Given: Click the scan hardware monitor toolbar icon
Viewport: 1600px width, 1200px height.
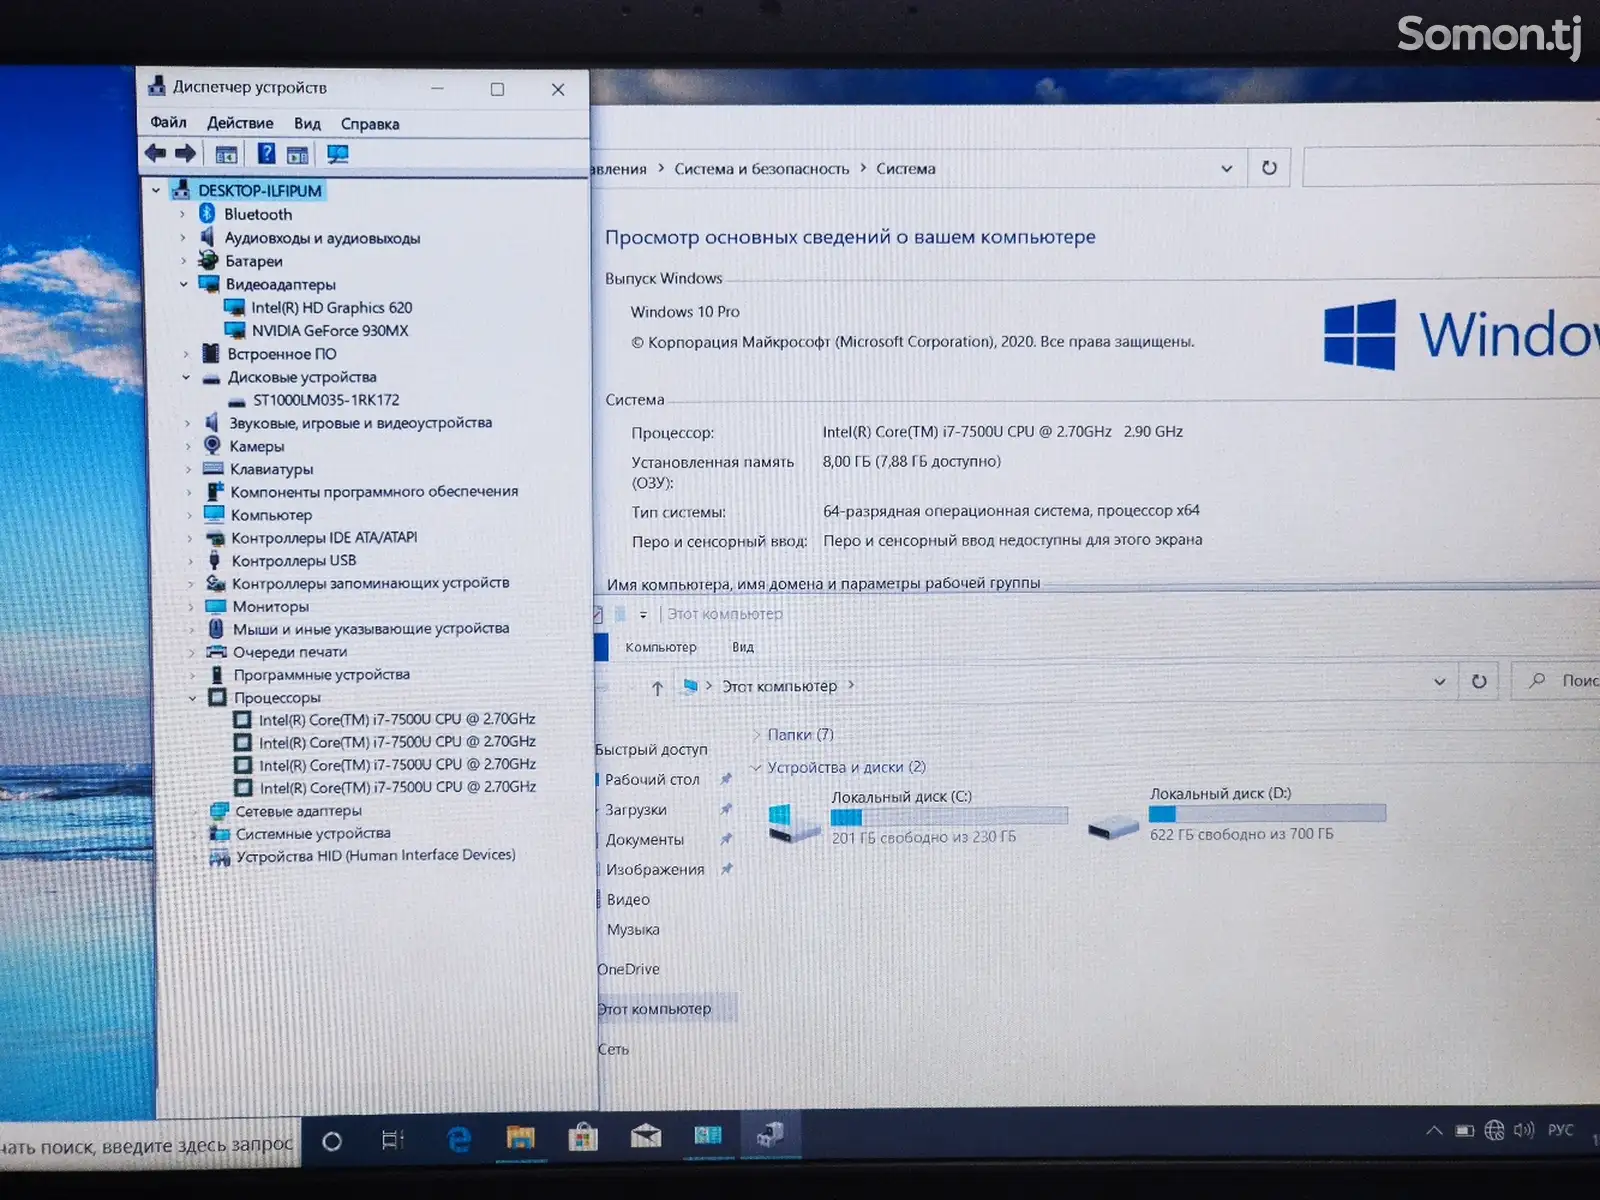Looking at the screenshot, I should pyautogui.click(x=338, y=154).
